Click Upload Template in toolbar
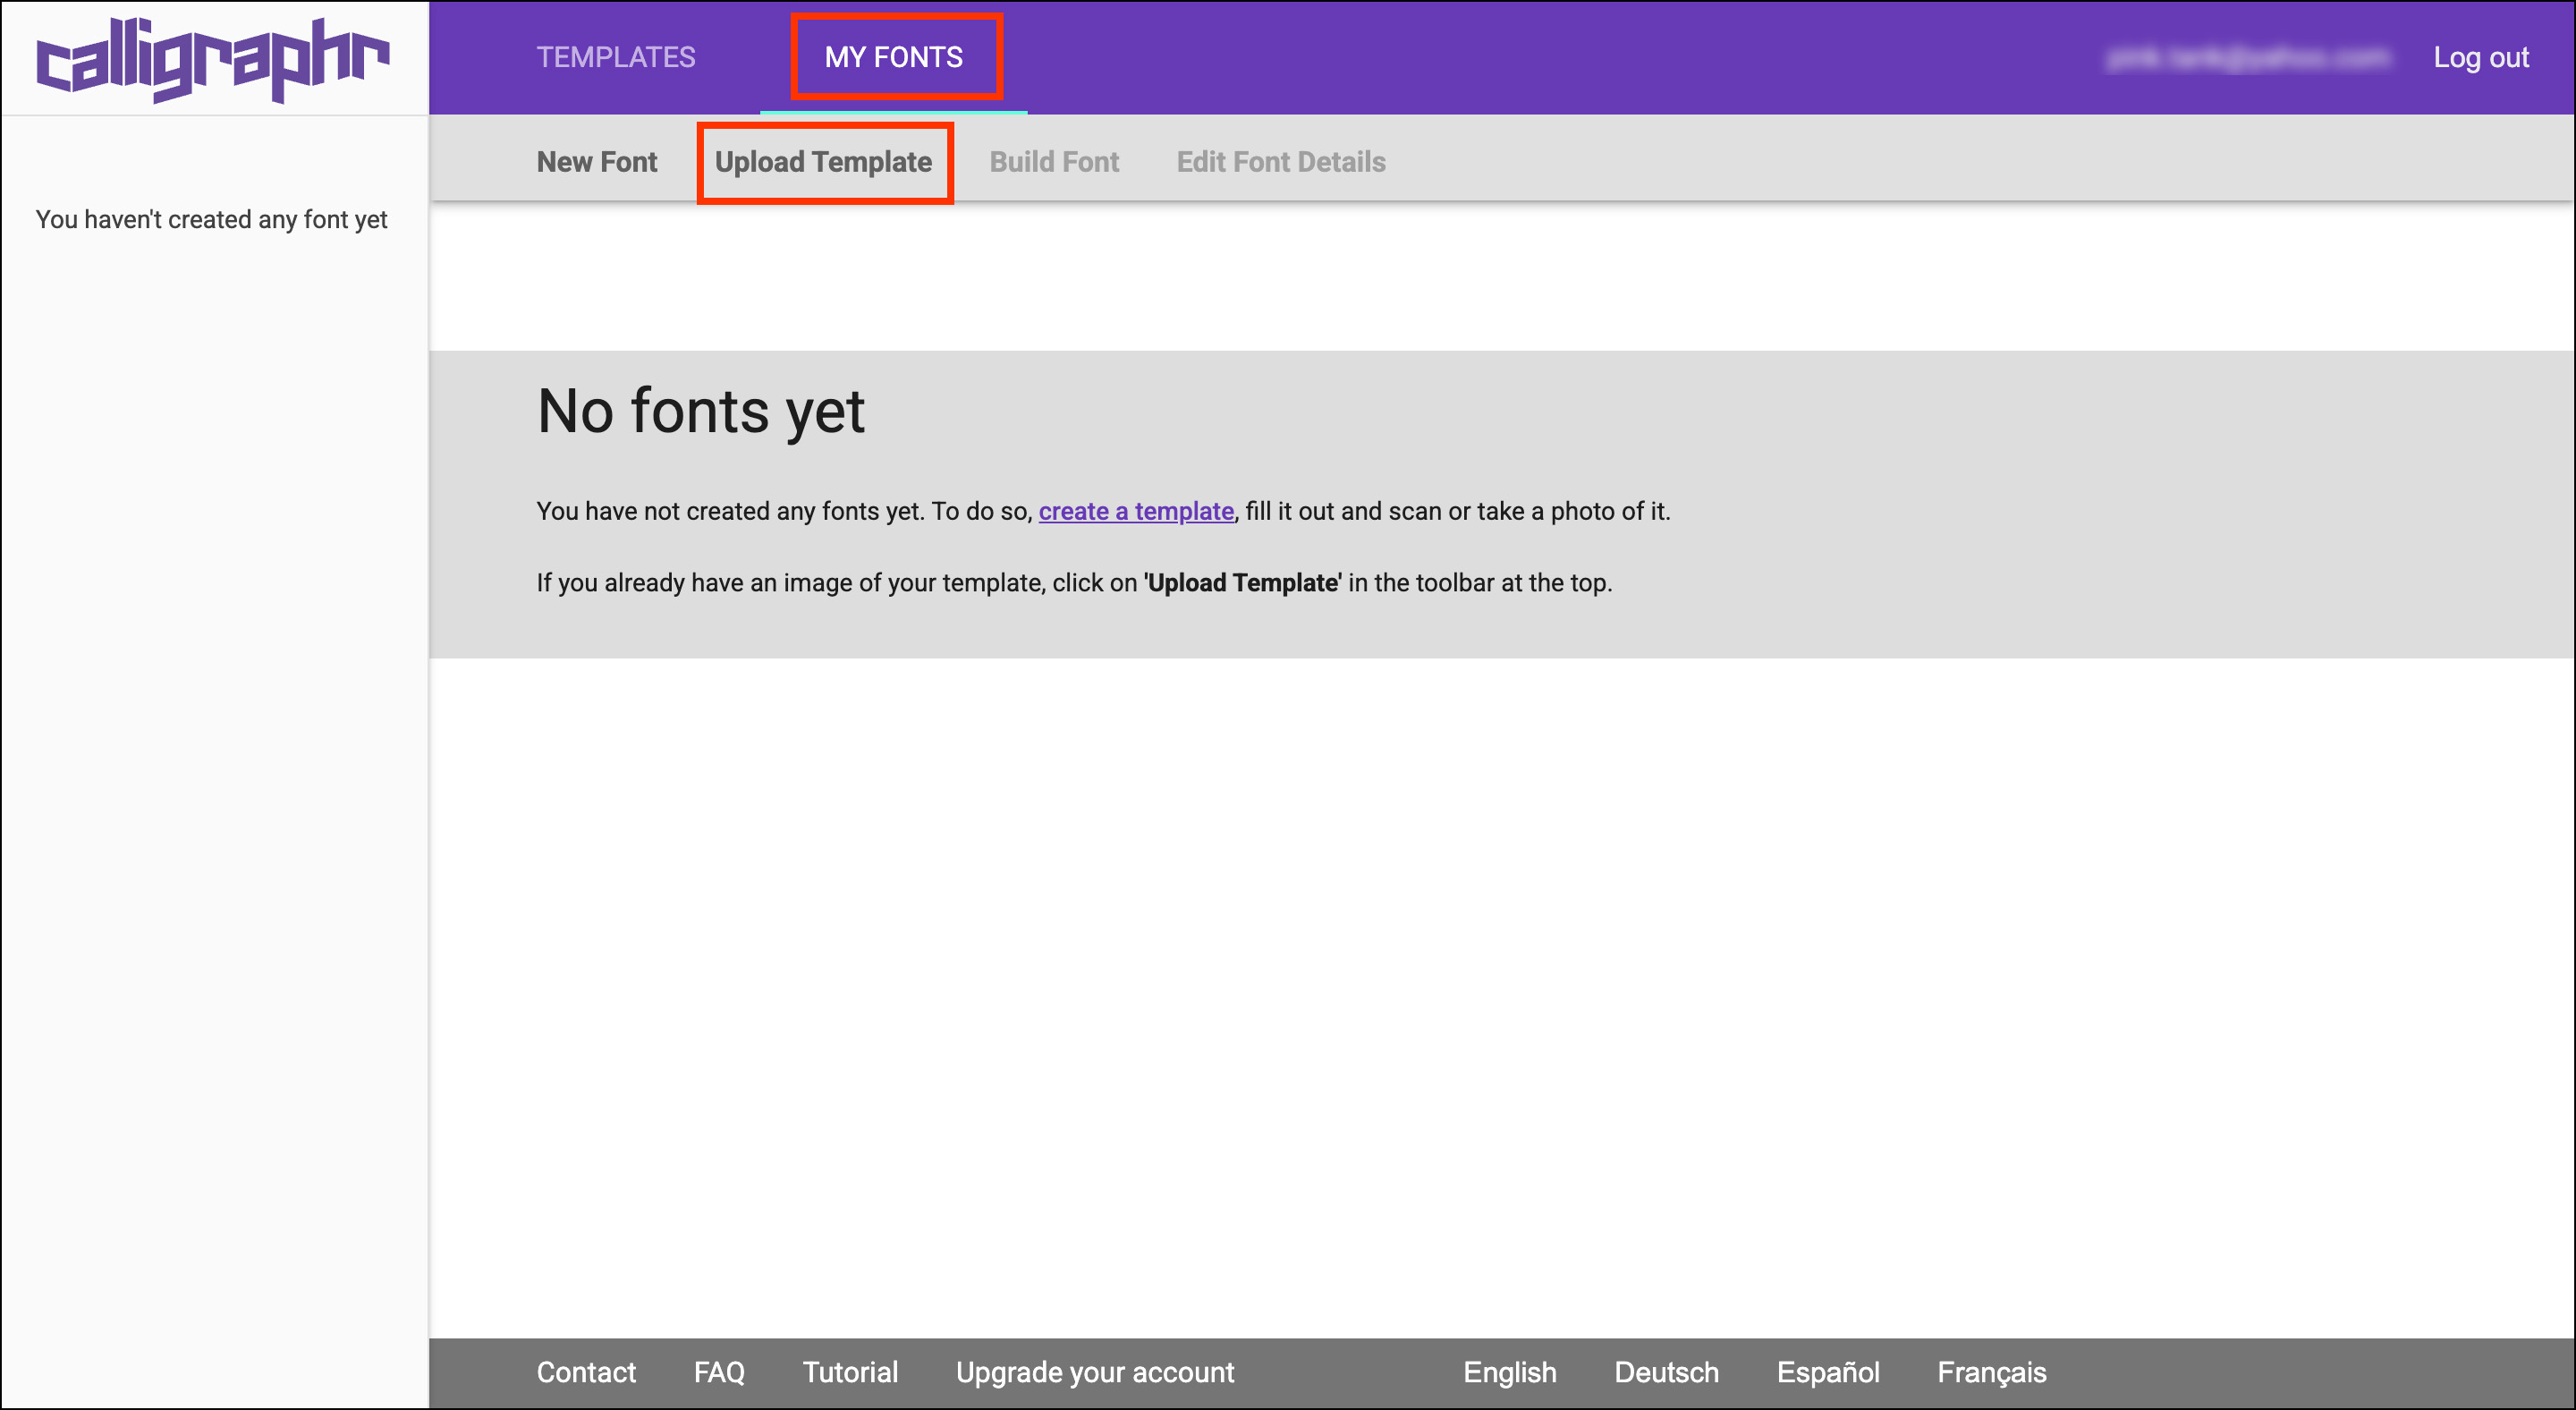 (823, 162)
